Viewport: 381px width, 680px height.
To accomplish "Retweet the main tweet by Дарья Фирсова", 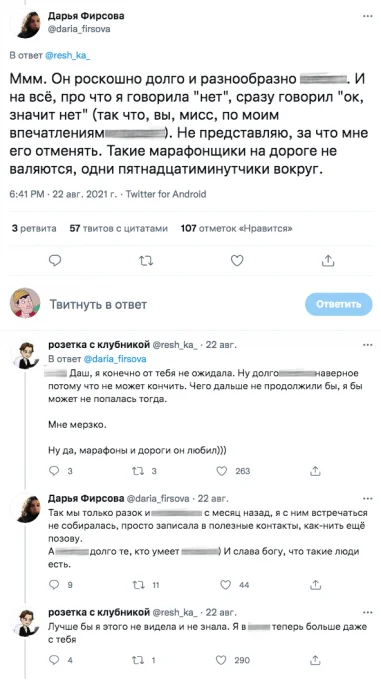I will click(x=145, y=260).
